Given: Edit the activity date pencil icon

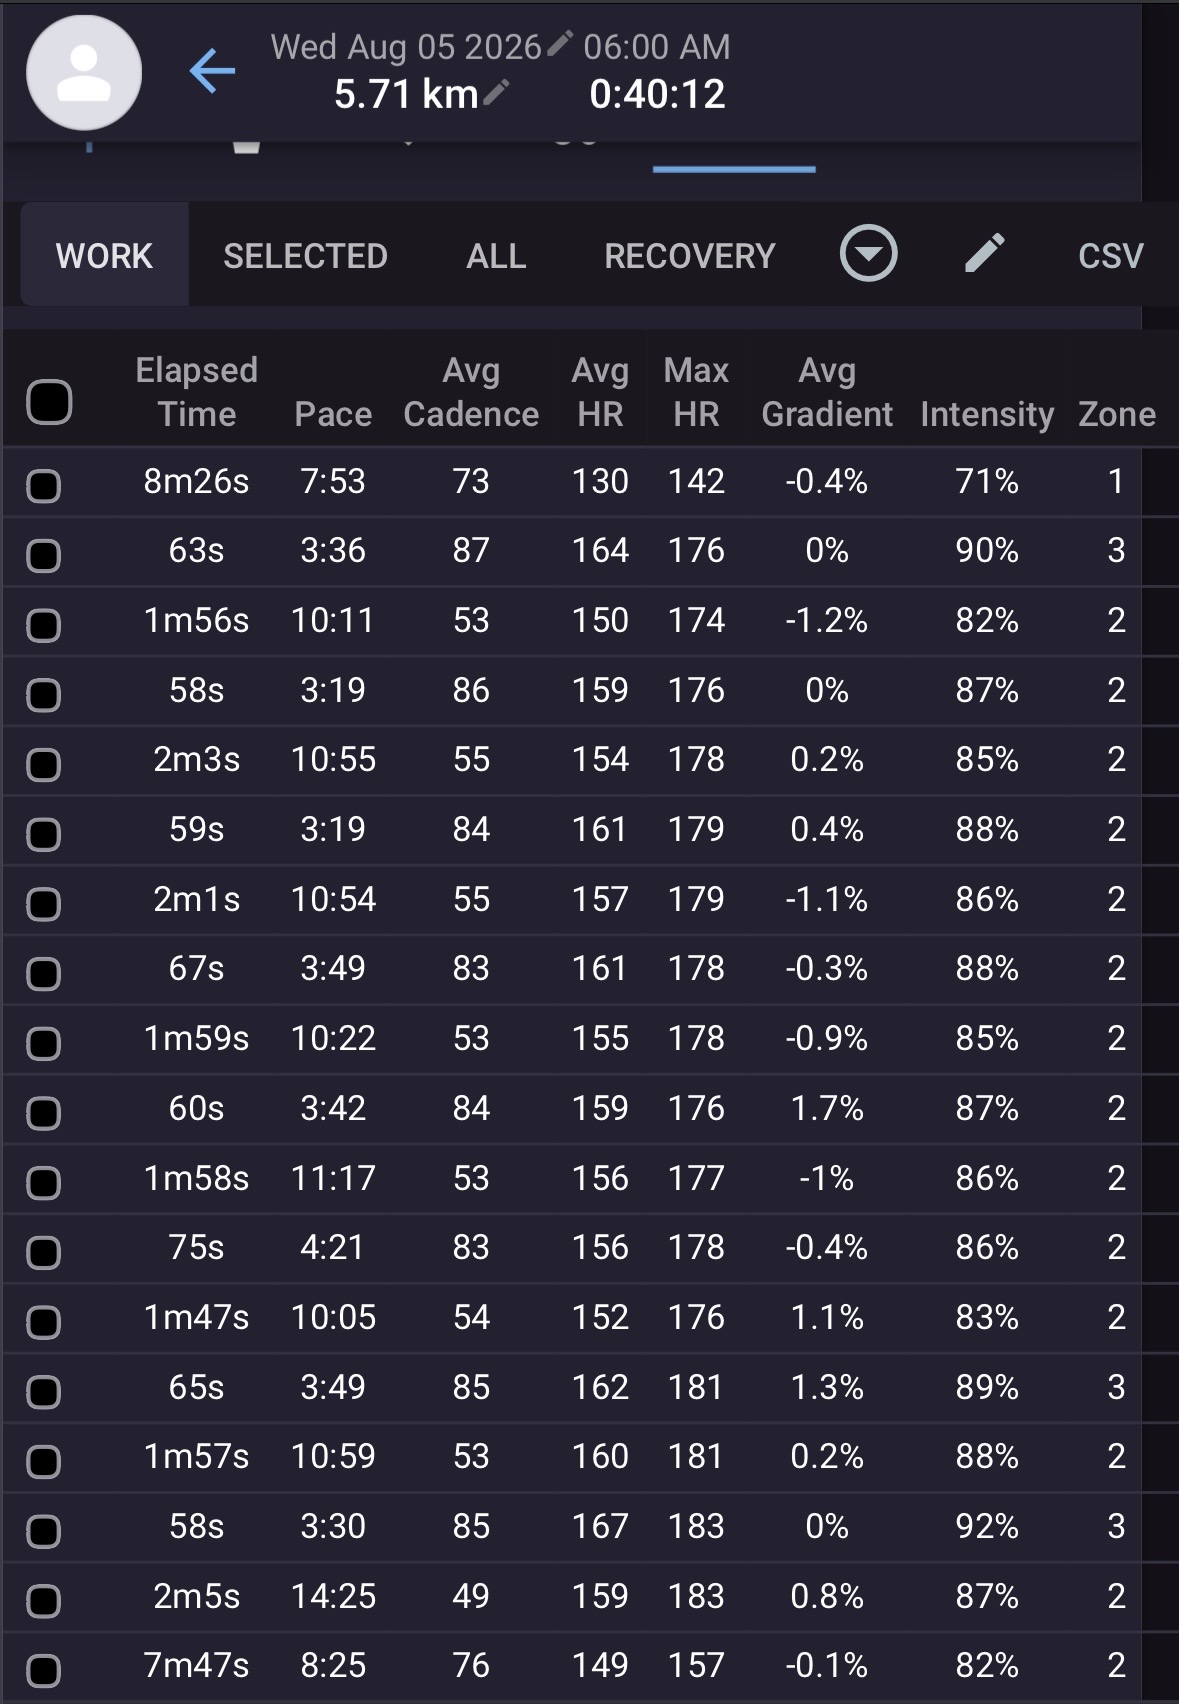Looking at the screenshot, I should pyautogui.click(x=560, y=43).
